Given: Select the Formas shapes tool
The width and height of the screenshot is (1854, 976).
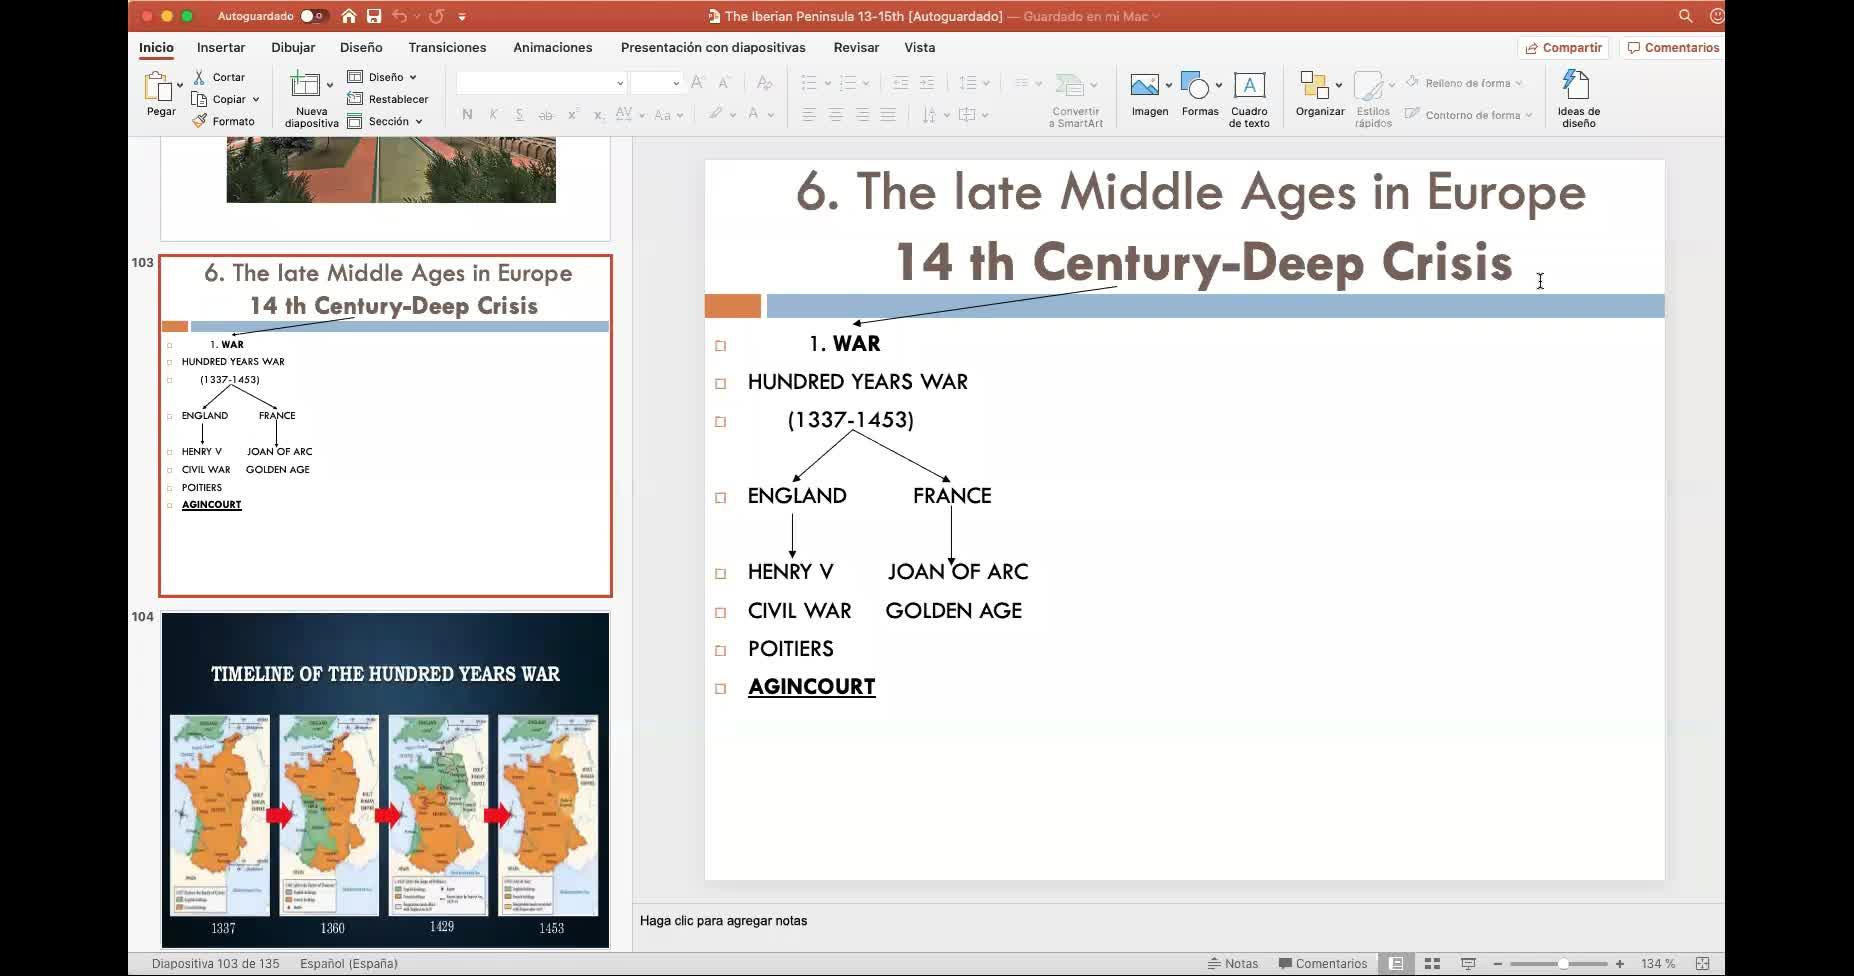Looking at the screenshot, I should 1195,86.
